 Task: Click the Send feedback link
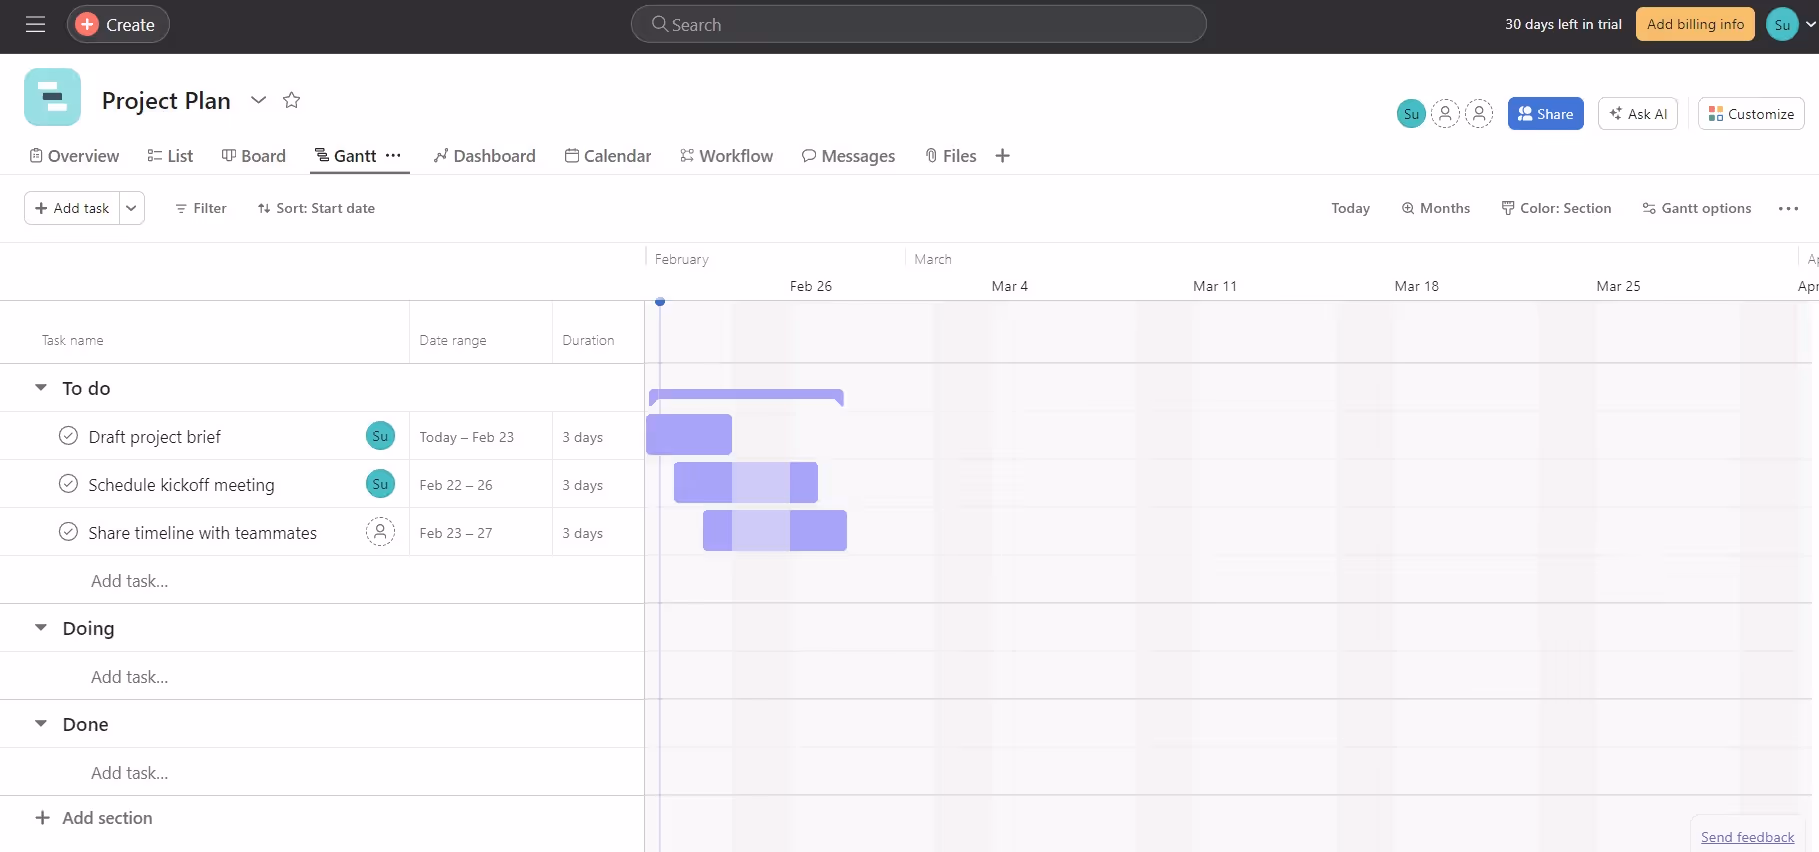[1747, 837]
